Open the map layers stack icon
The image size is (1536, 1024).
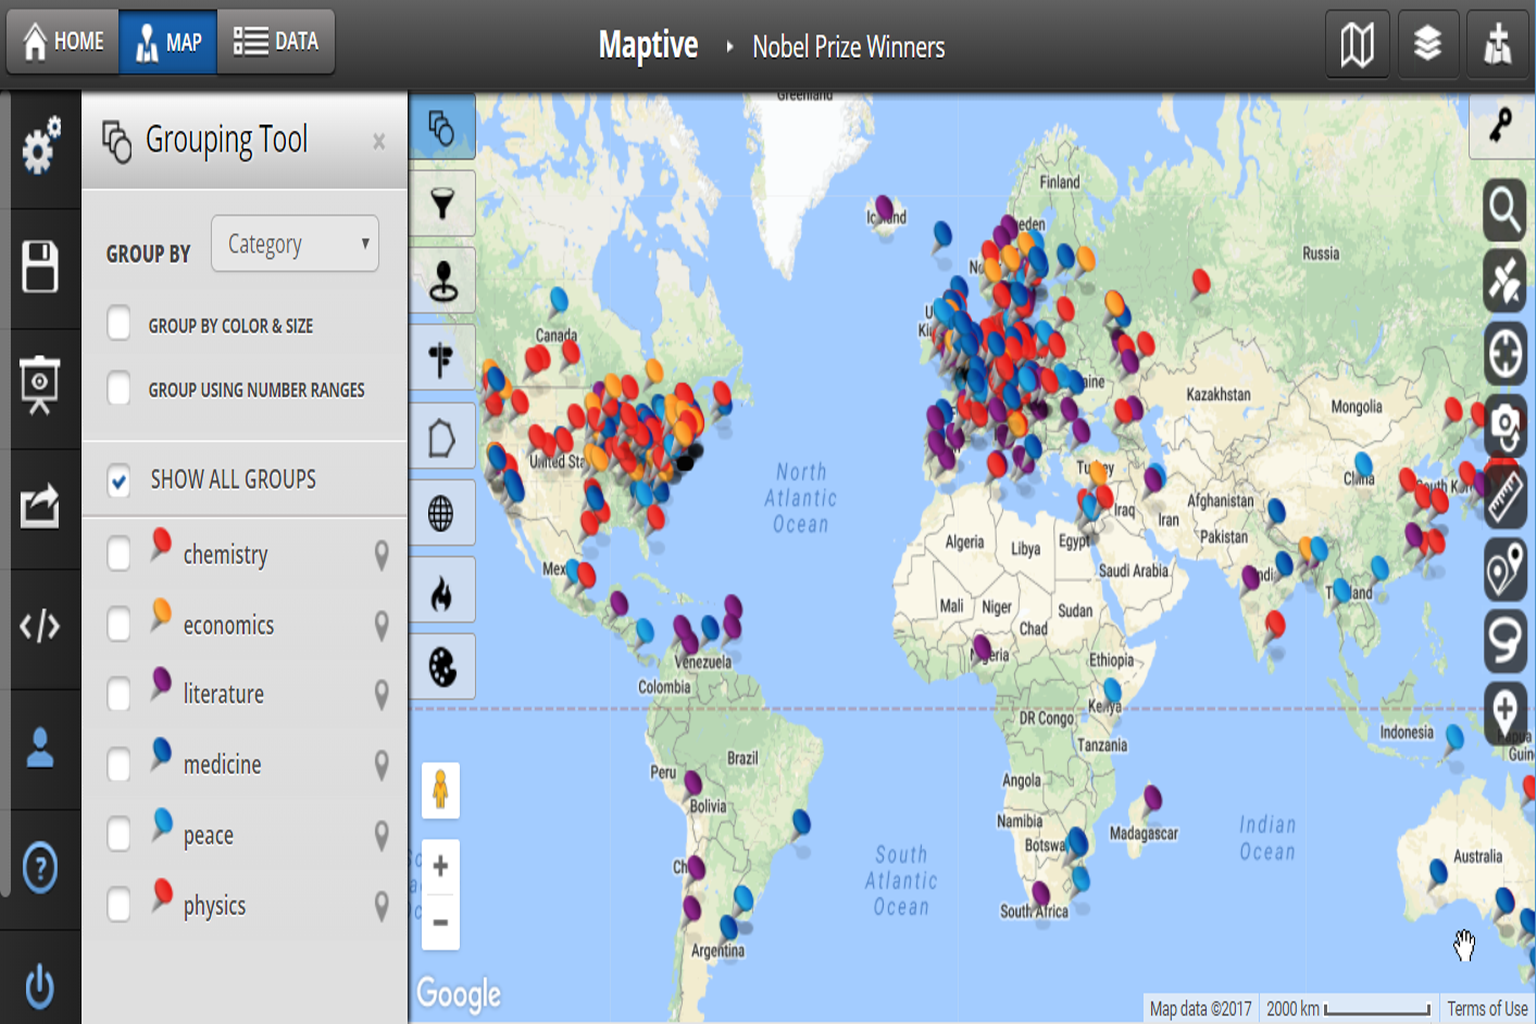(1427, 44)
